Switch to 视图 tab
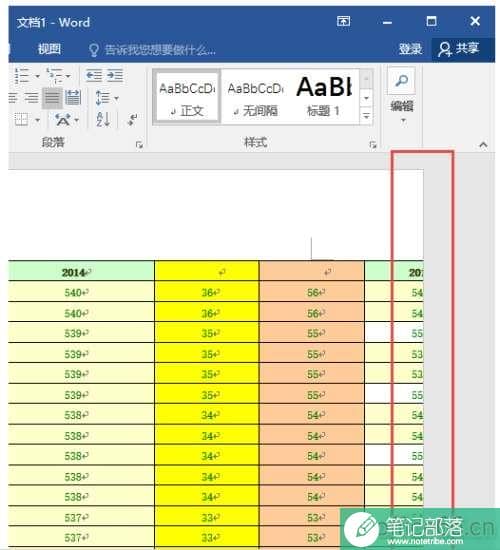The width and height of the screenshot is (500, 550). 49,49
